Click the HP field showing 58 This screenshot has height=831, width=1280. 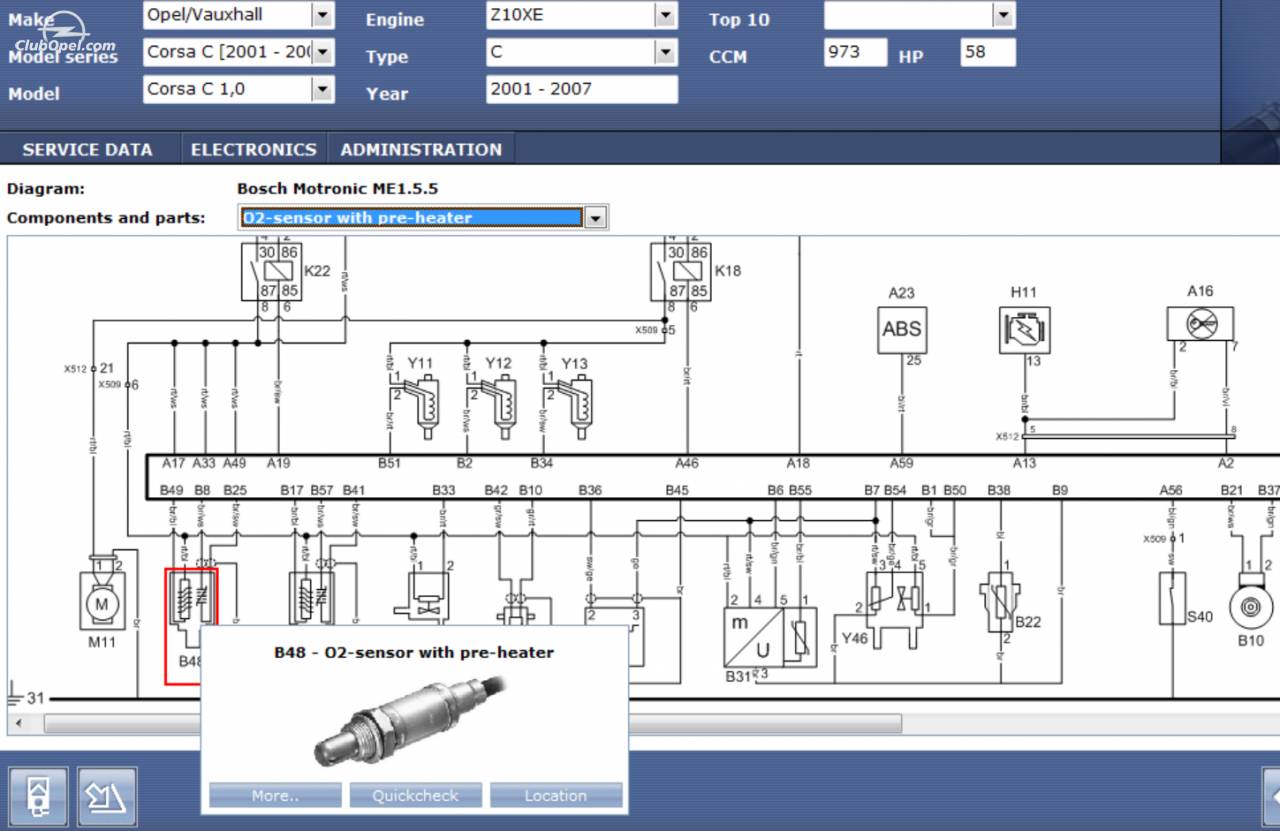pyautogui.click(x=988, y=52)
